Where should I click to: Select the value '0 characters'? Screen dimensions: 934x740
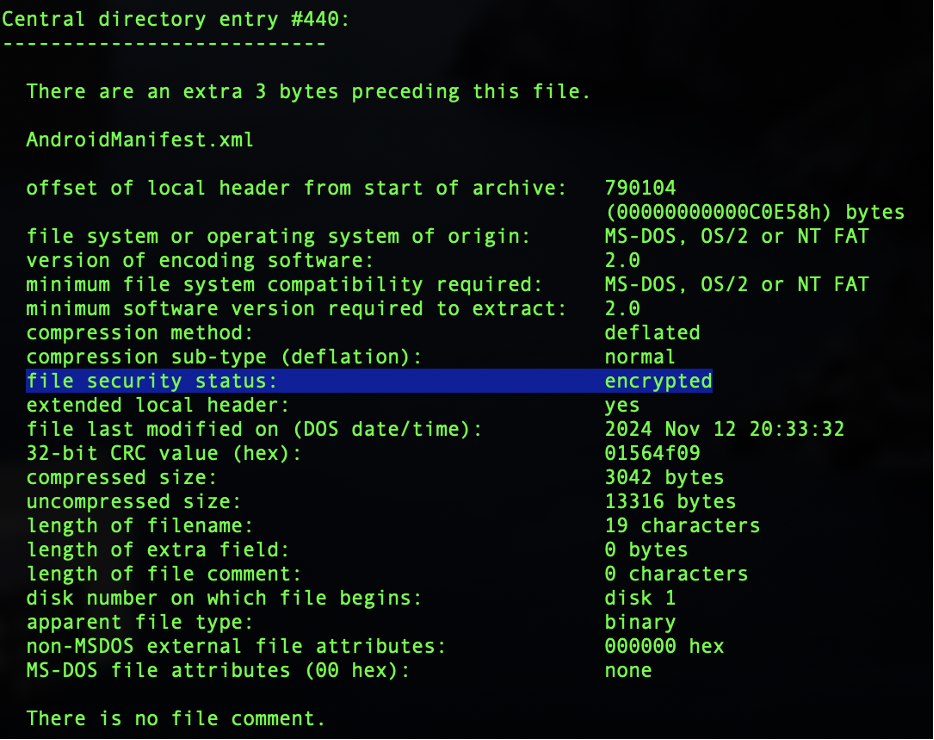click(676, 574)
